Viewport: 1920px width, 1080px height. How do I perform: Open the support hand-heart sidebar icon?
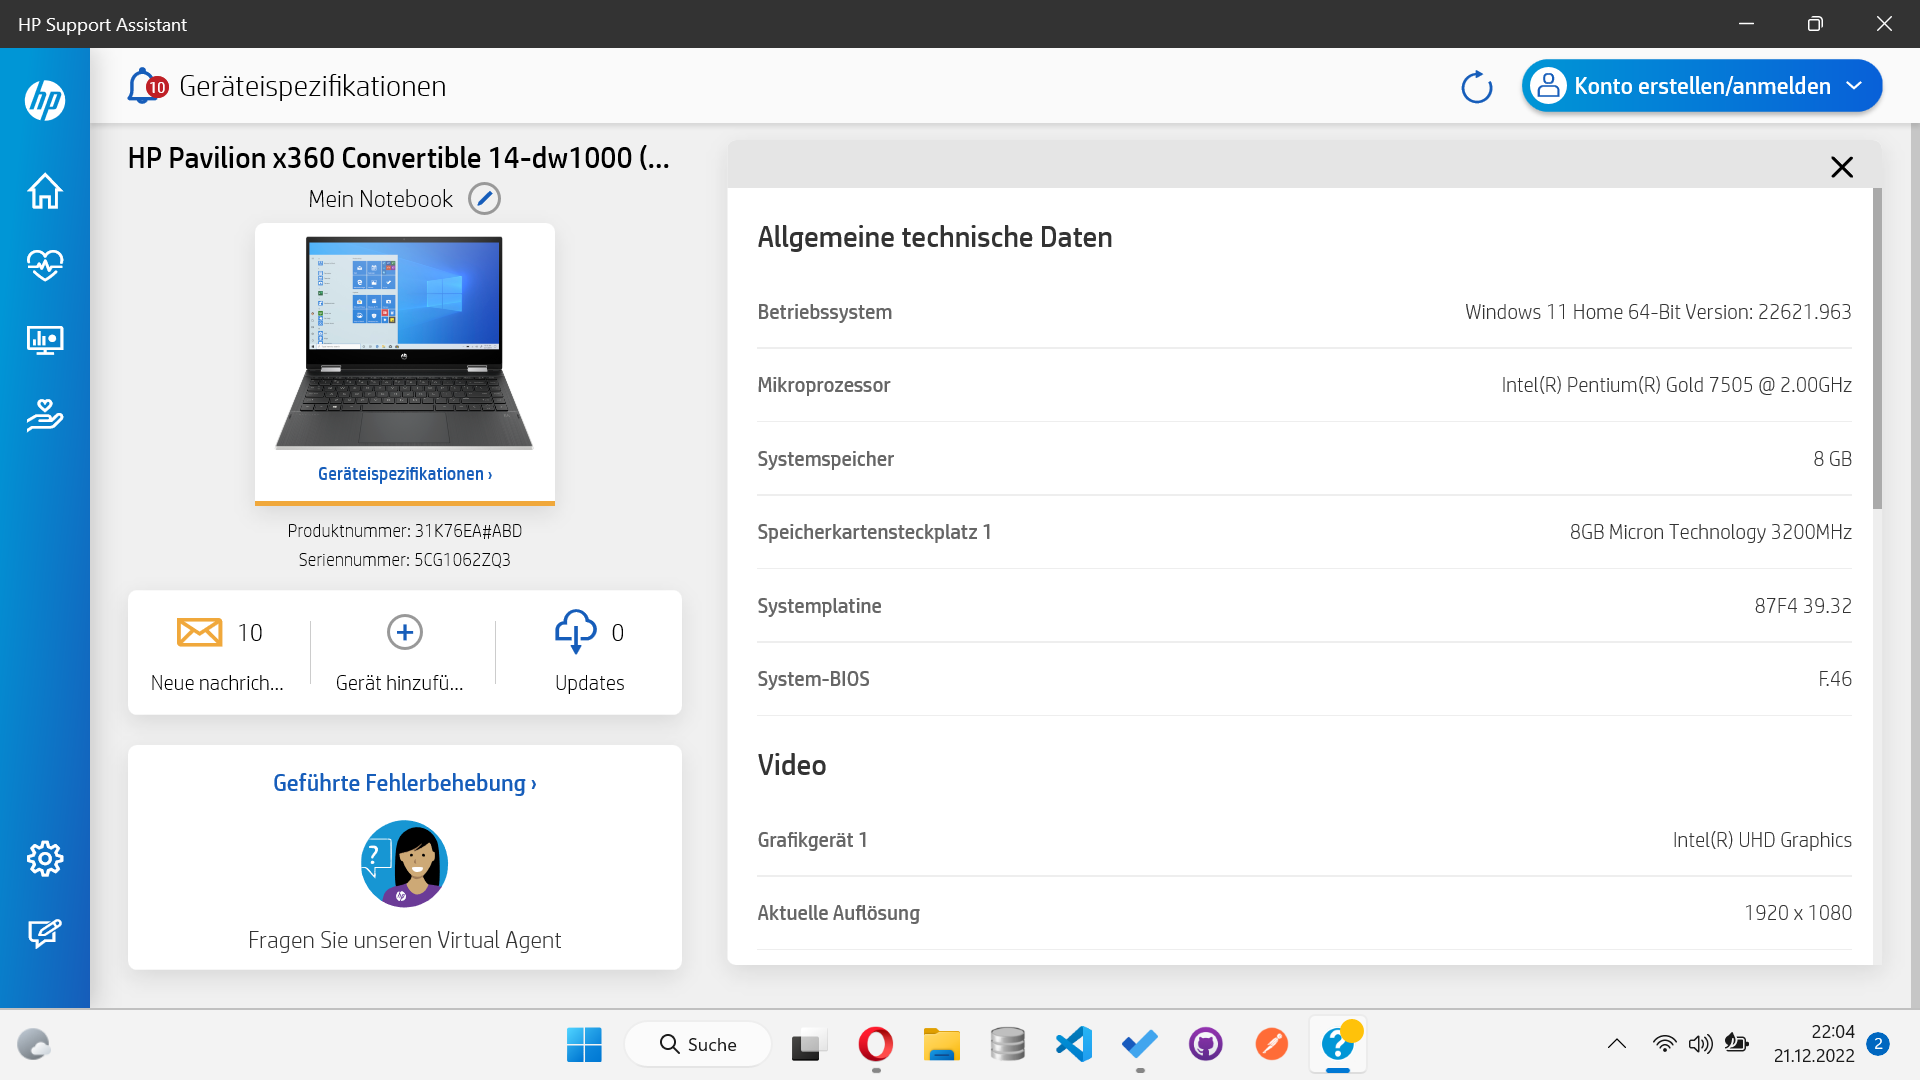(x=45, y=414)
